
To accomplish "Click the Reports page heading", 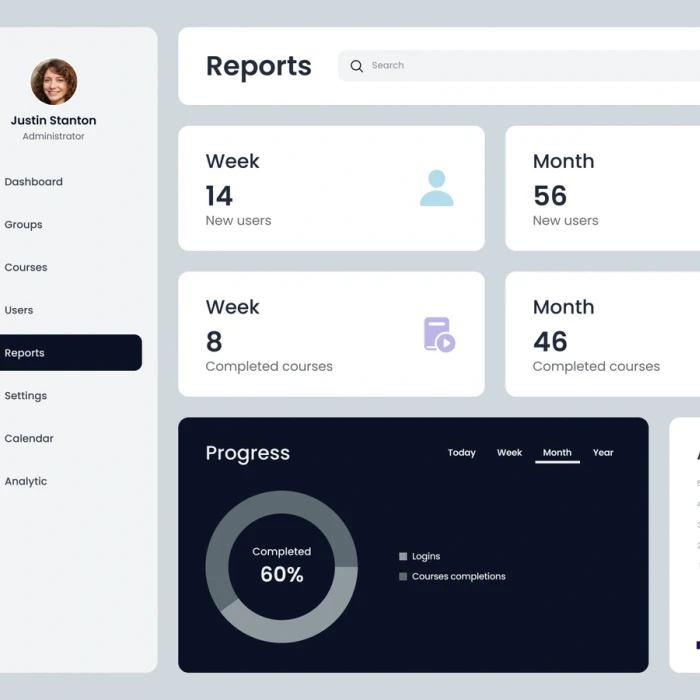I will coord(258,67).
